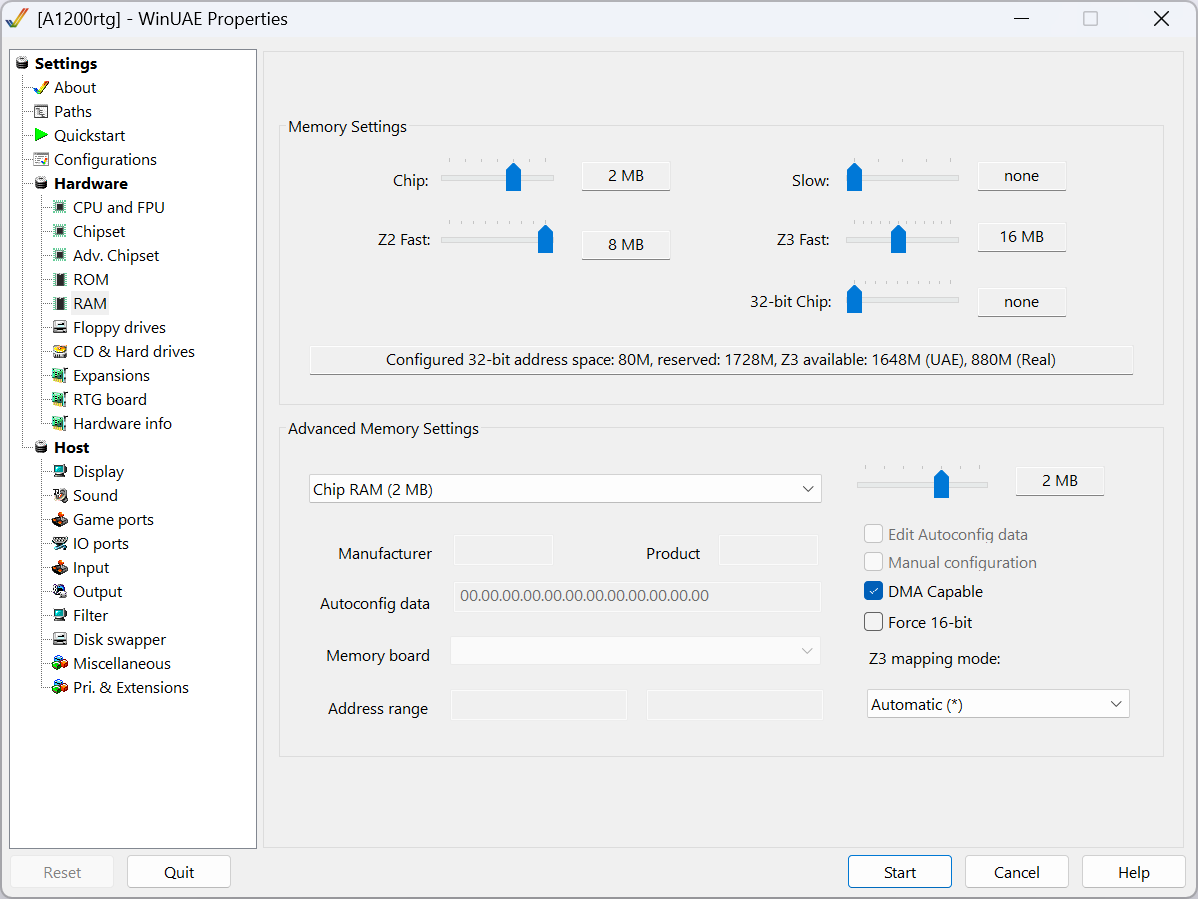Enable the Force 16-bit checkbox
Viewport: 1198px width, 899px height.
(x=873, y=622)
